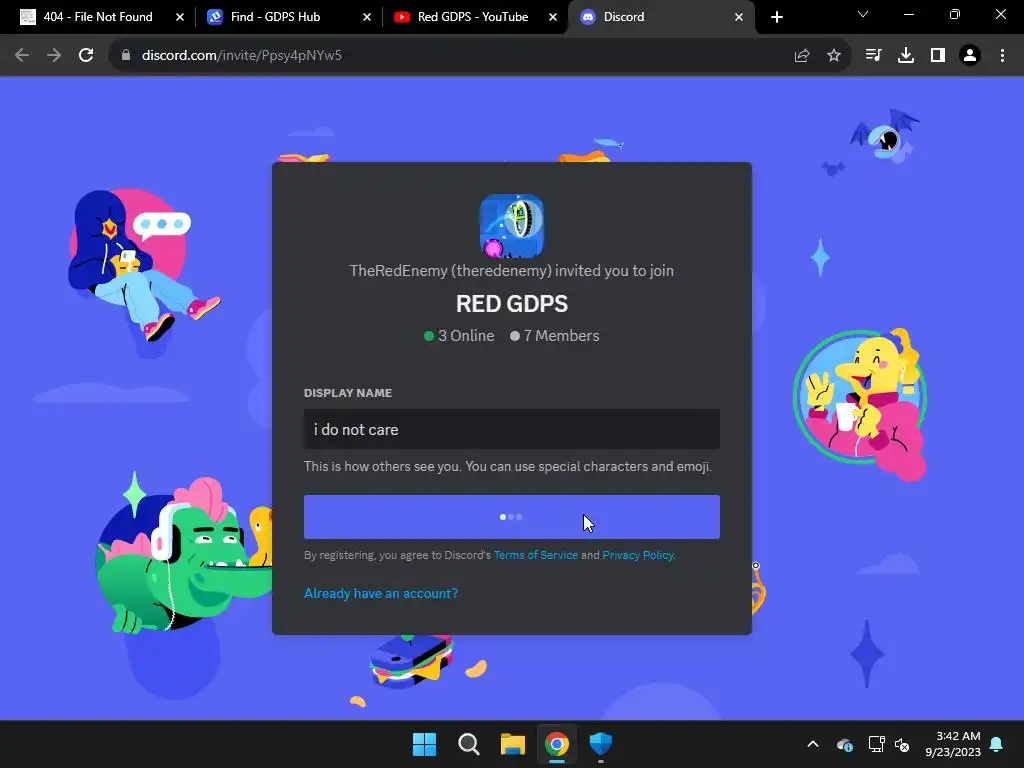Open the media control icon

coord(873,55)
